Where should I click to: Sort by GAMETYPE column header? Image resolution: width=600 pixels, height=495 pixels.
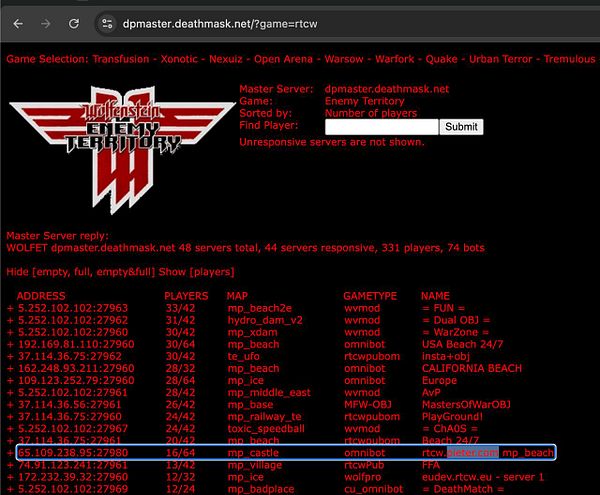(370, 296)
